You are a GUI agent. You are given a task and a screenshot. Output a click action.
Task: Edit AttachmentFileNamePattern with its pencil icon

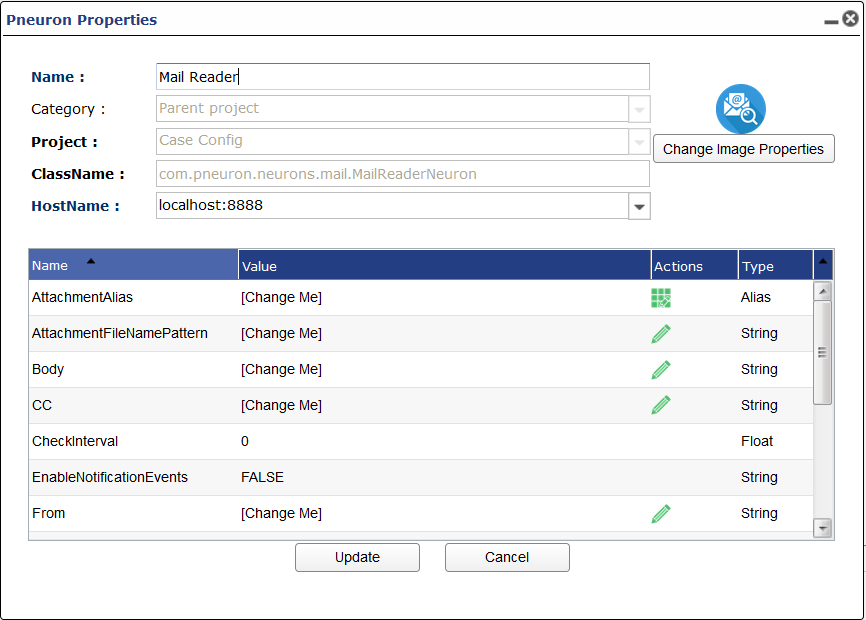pyautogui.click(x=661, y=333)
